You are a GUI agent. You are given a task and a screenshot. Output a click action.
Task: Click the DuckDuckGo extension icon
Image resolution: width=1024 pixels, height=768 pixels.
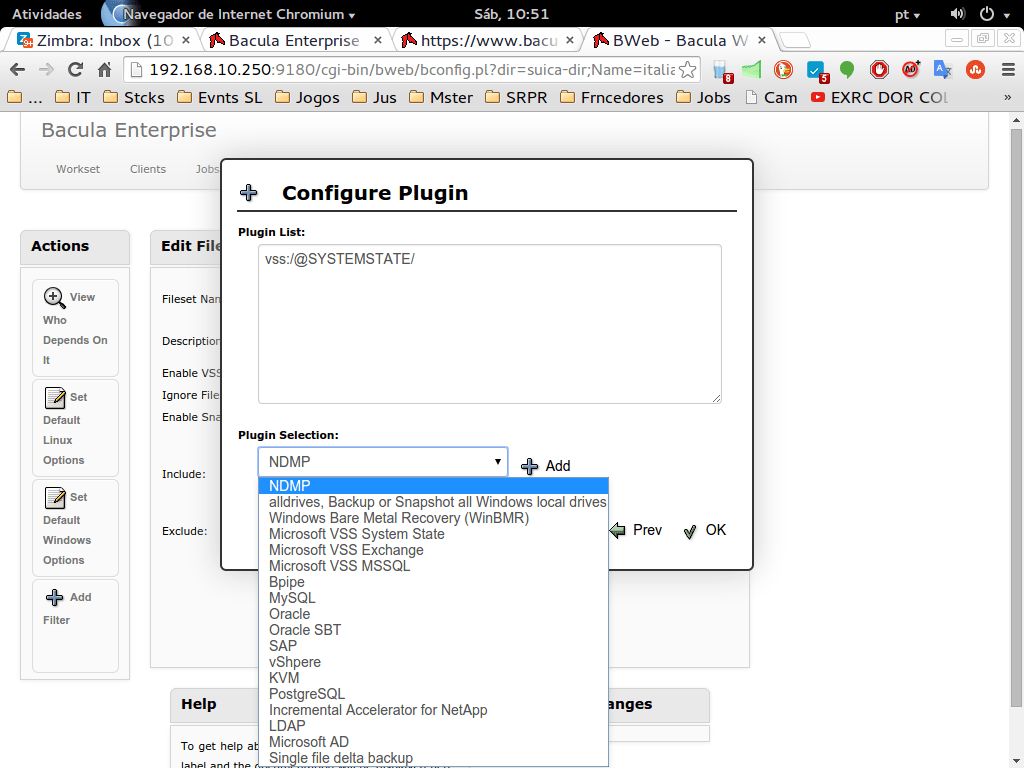pyautogui.click(x=783, y=69)
